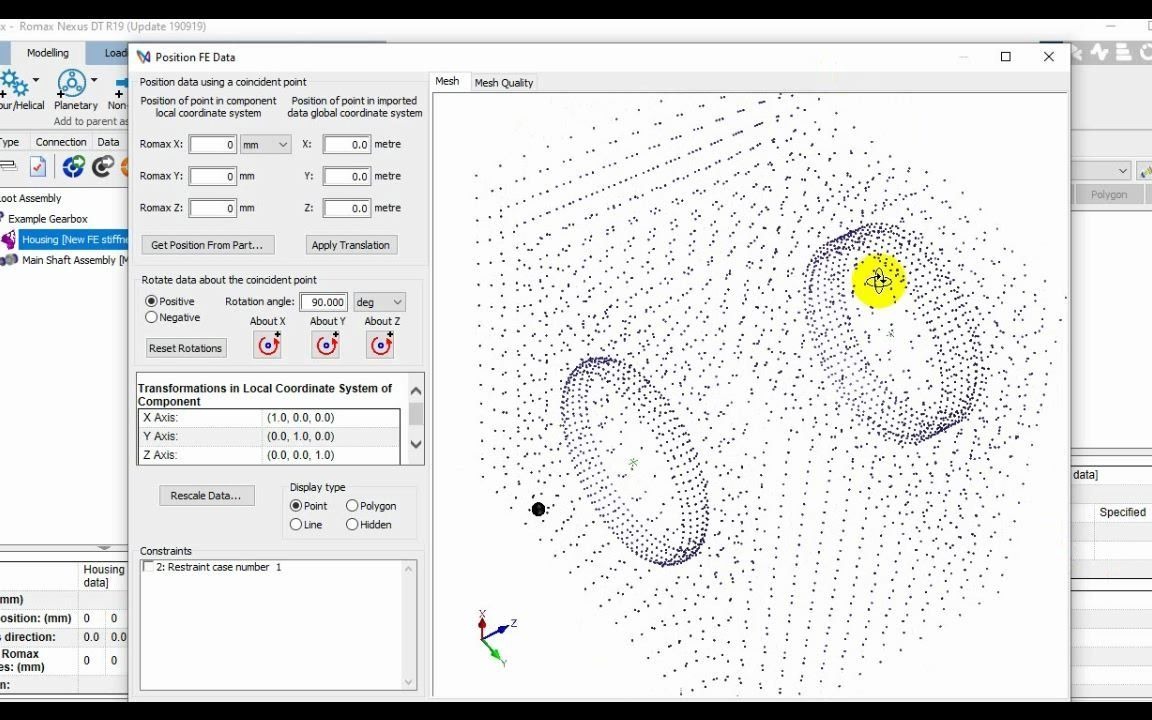This screenshot has width=1152, height=720.
Task: Click the black restraint node in mesh
Action: click(x=538, y=509)
